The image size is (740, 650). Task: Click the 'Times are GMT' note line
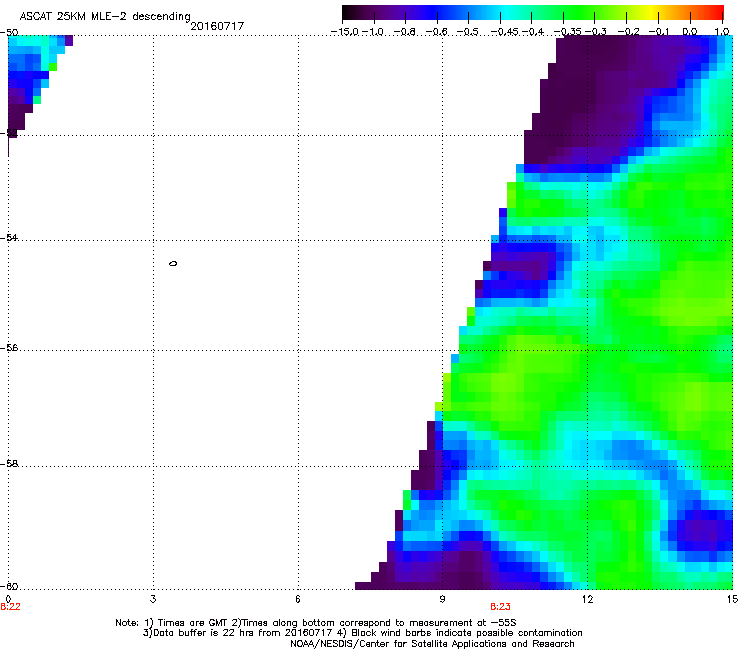316,623
